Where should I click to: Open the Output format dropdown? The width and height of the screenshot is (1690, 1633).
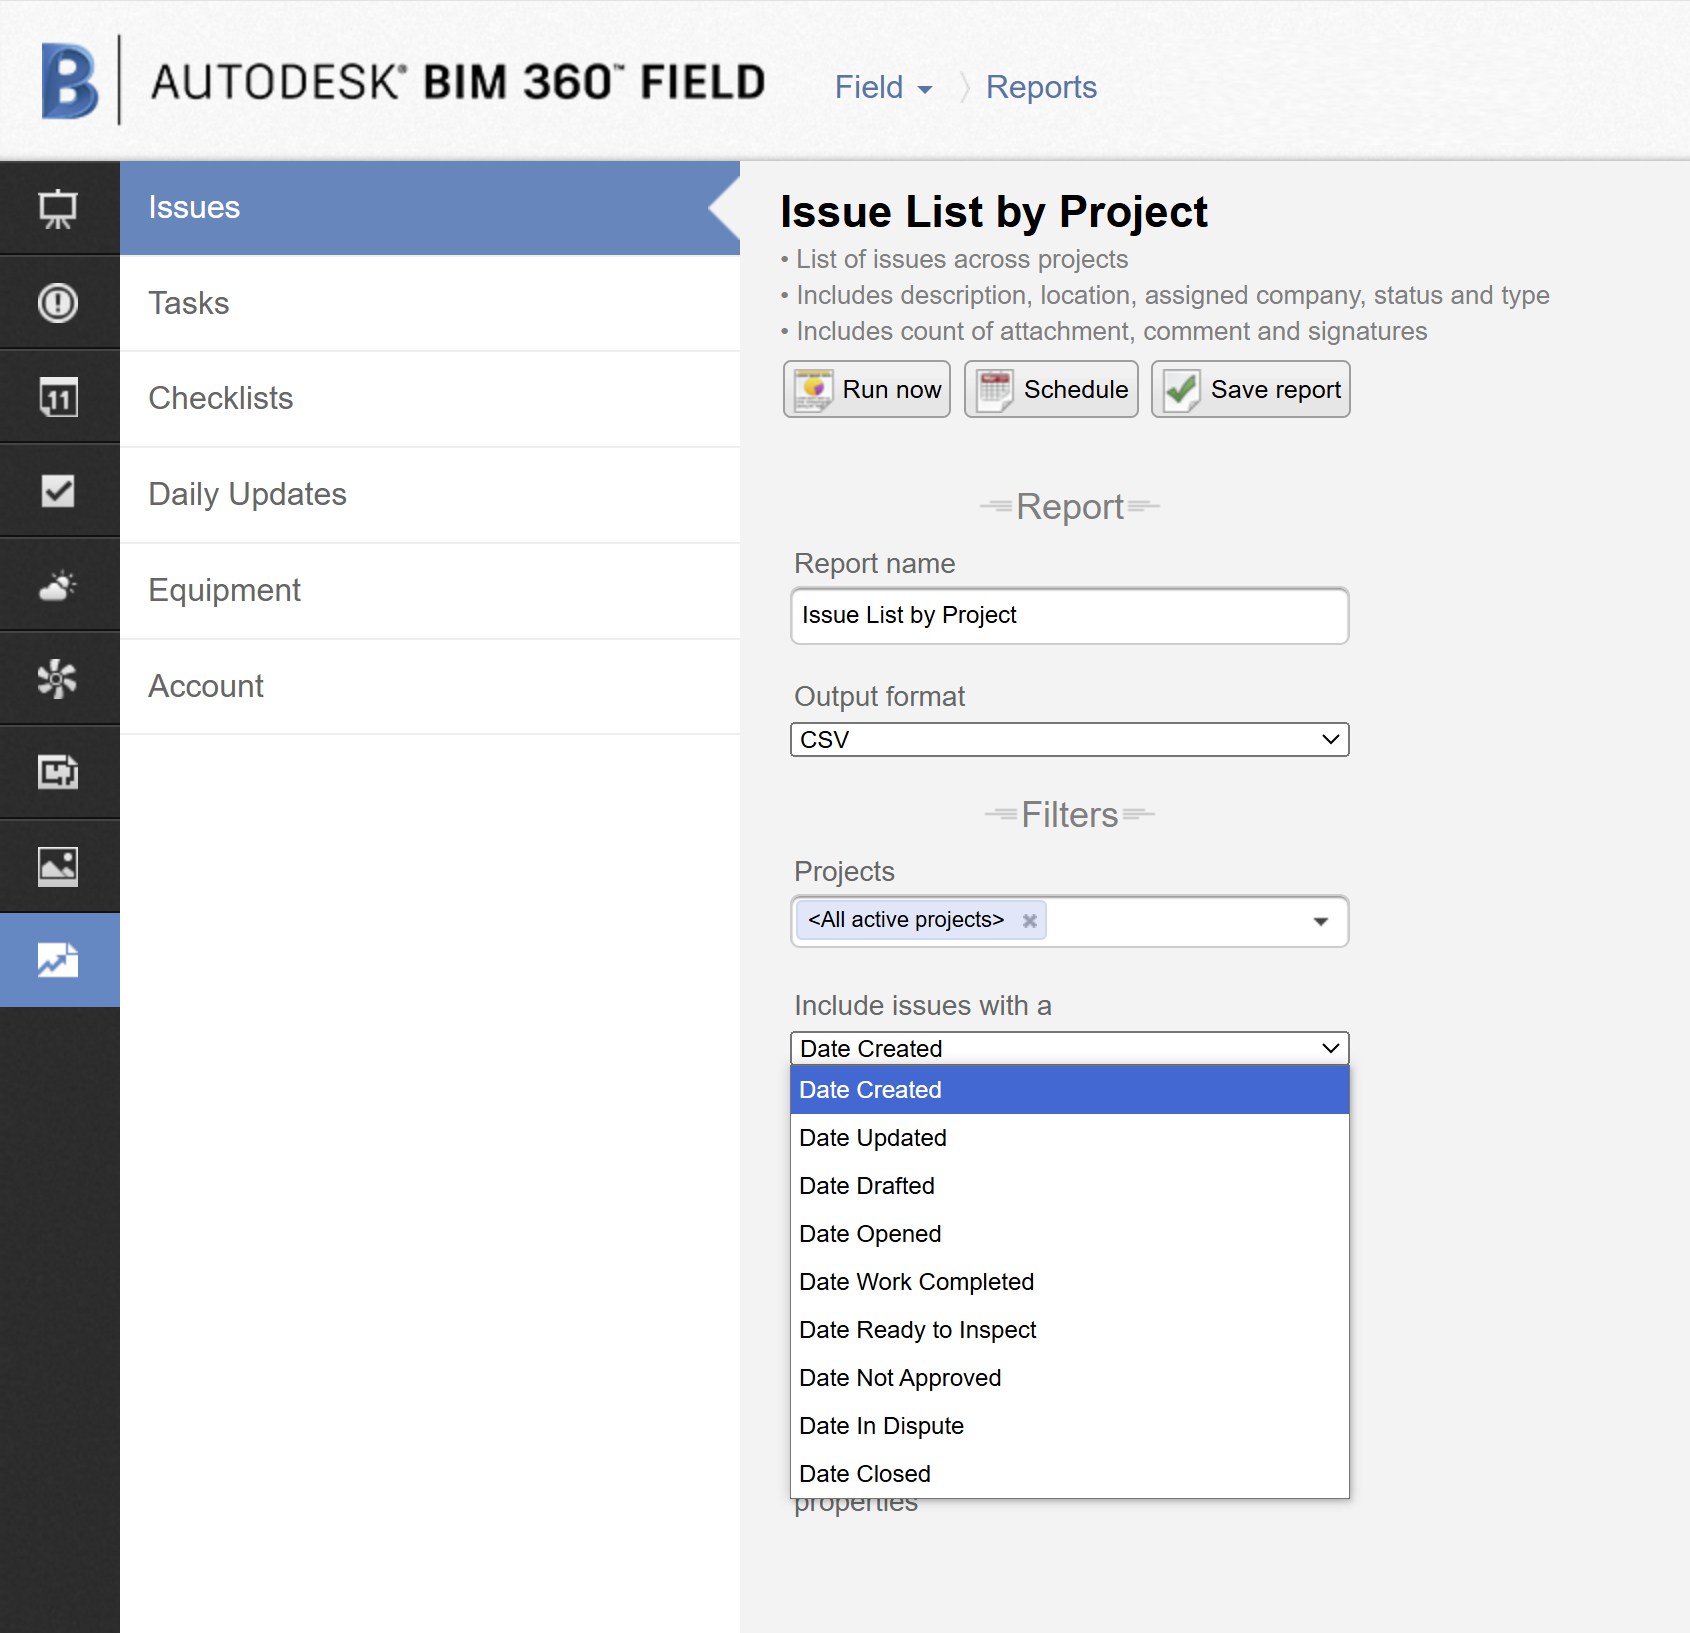[x=1069, y=740]
